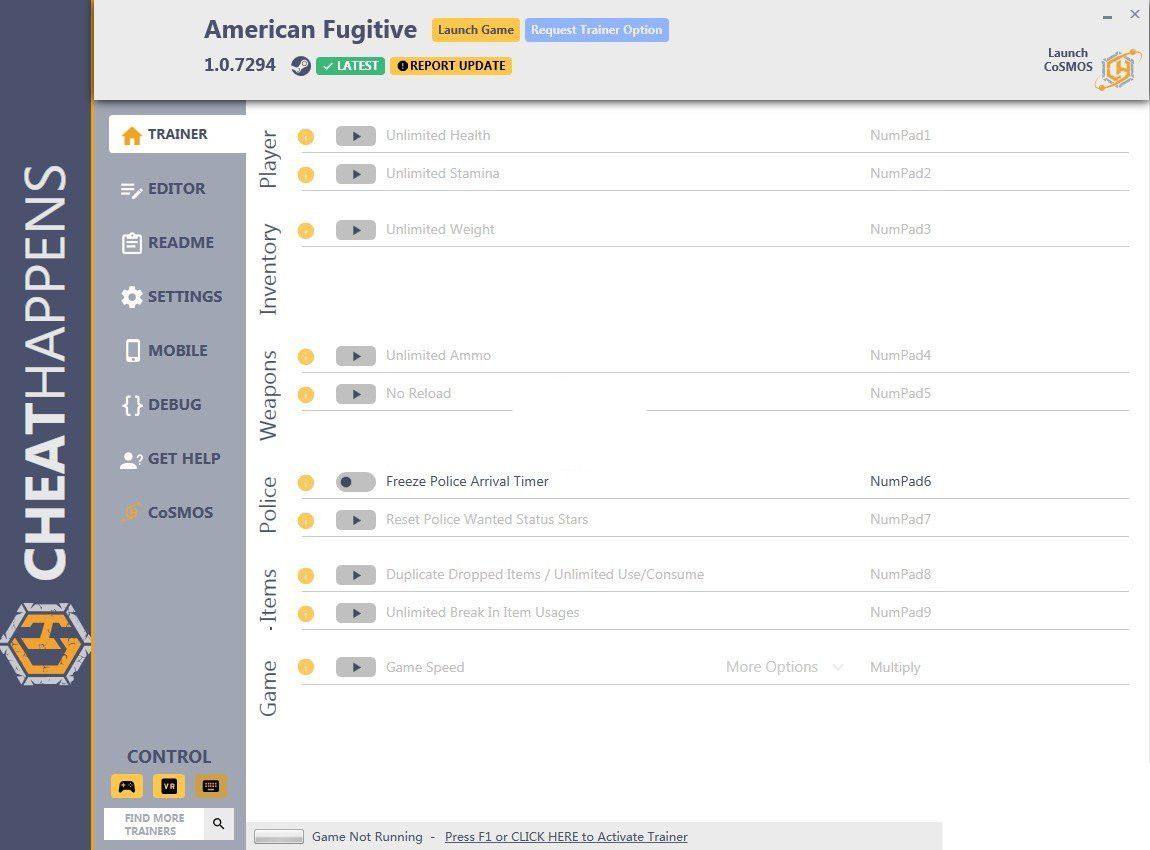Activate the No Reload play button
This screenshot has height=850, width=1150.
(356, 394)
